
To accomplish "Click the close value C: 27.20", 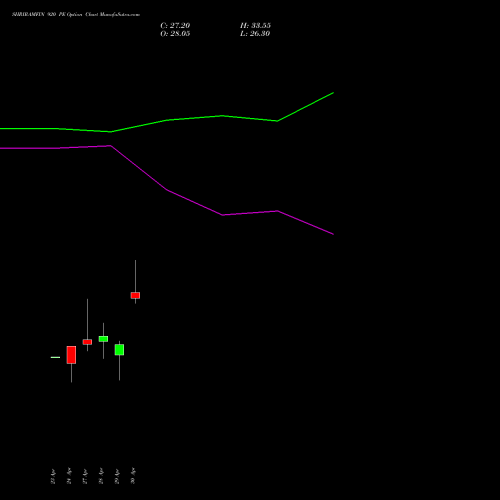I will [x=175, y=26].
